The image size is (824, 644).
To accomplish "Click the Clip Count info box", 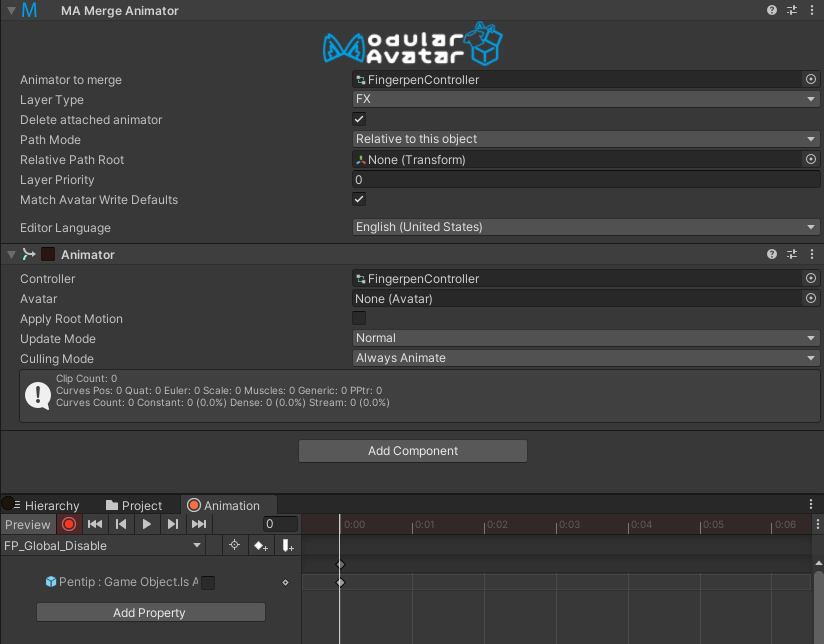I will (x=420, y=396).
